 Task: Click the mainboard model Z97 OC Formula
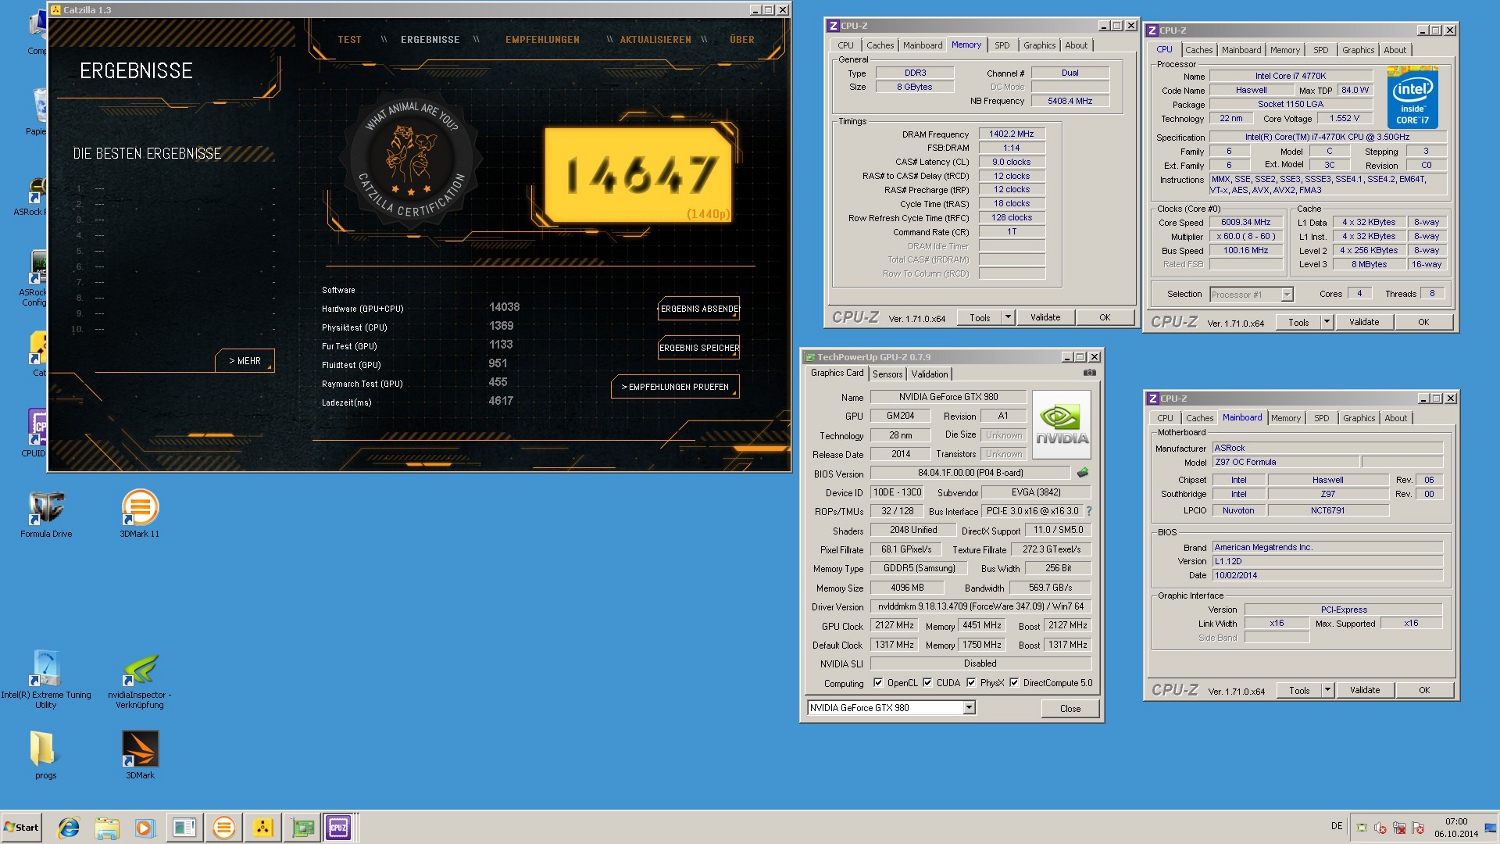click(x=1285, y=462)
